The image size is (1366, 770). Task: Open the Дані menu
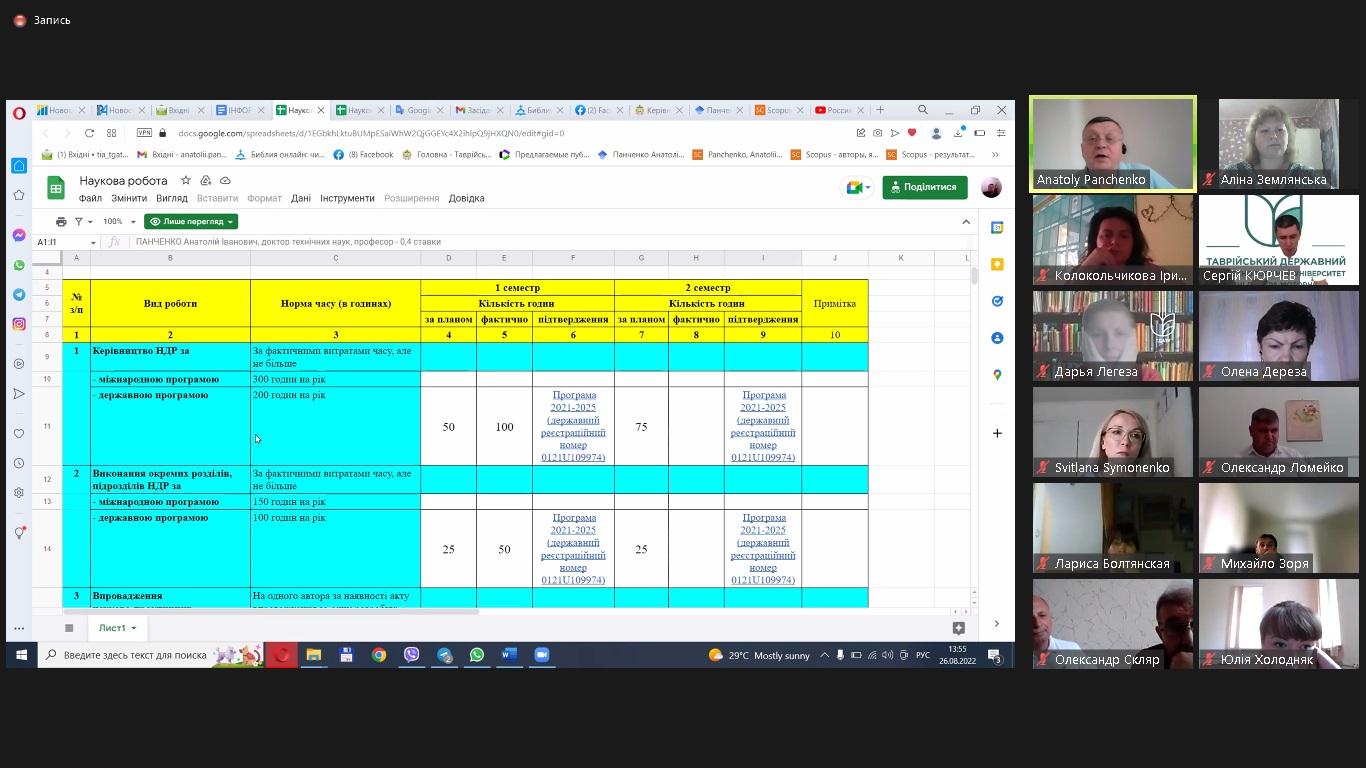pyautogui.click(x=301, y=198)
